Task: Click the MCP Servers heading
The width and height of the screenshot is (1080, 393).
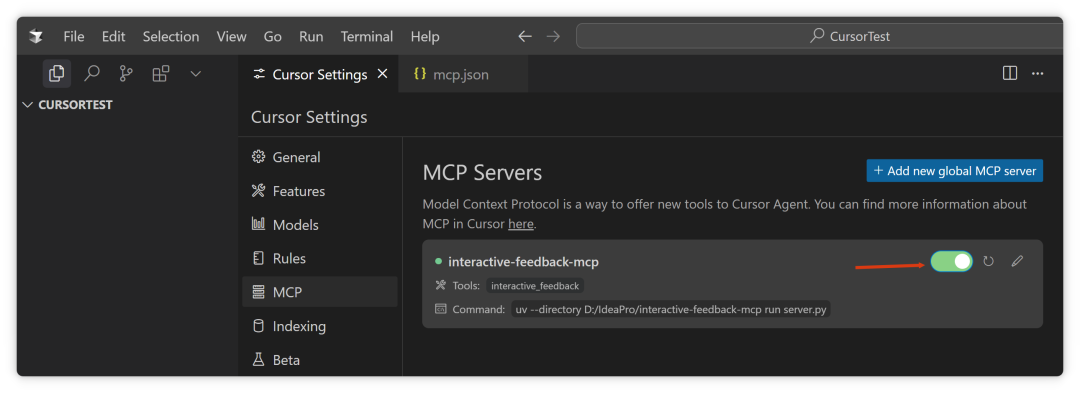Action: [x=482, y=173]
